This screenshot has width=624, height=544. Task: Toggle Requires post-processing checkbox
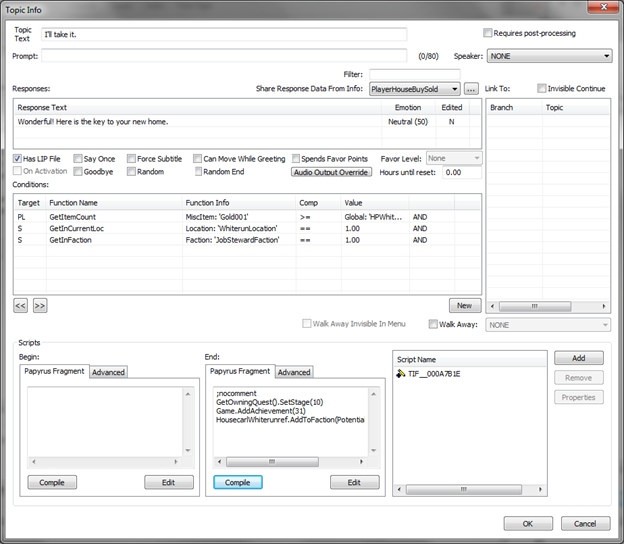(488, 33)
